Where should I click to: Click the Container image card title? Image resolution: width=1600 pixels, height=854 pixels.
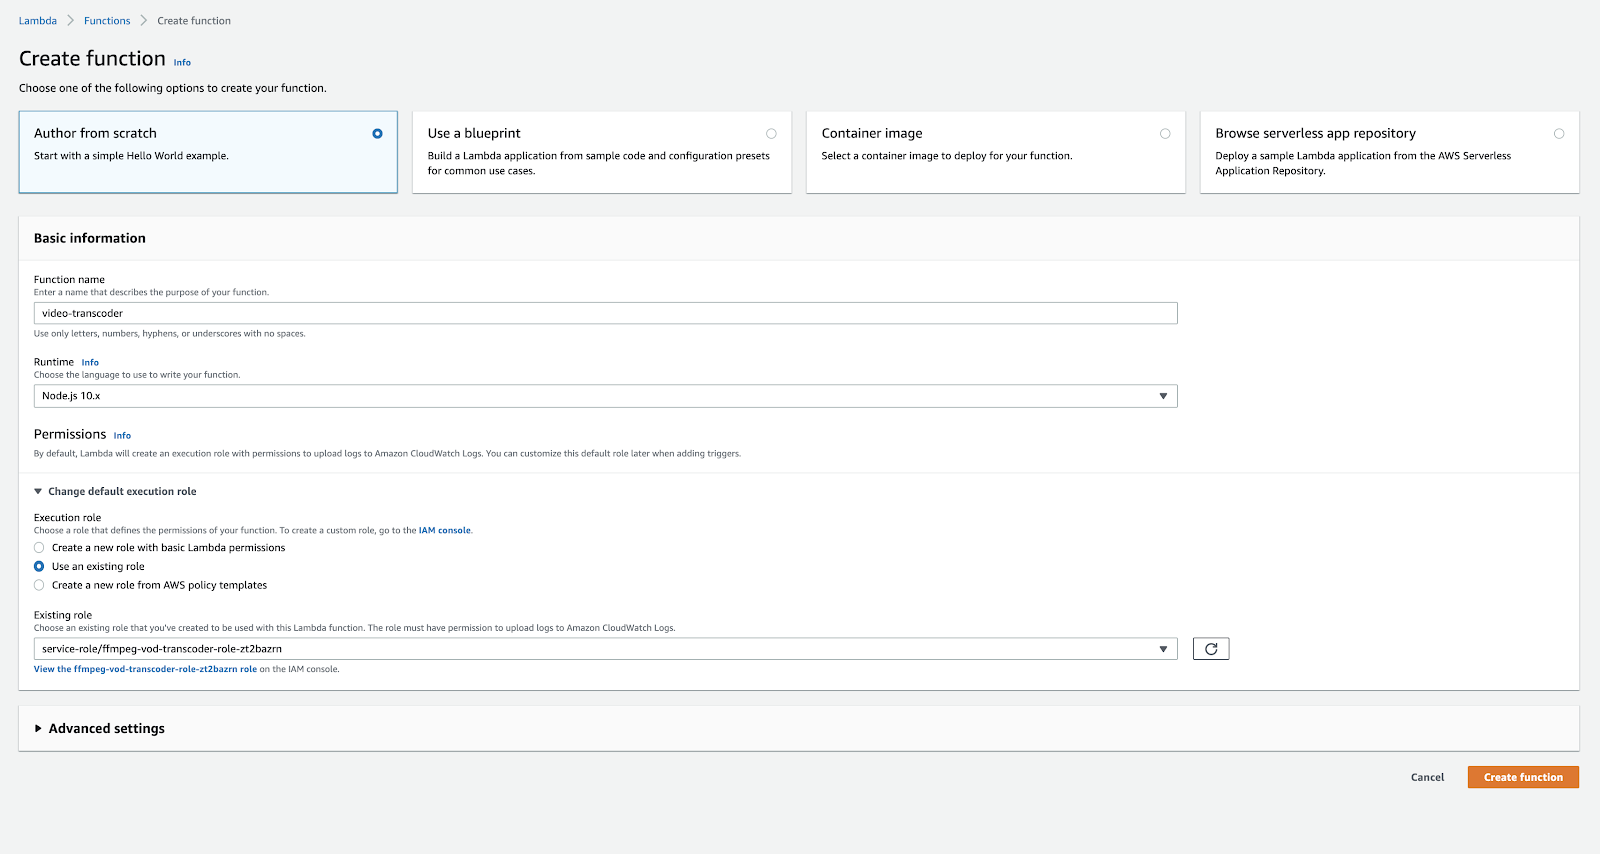pos(872,133)
